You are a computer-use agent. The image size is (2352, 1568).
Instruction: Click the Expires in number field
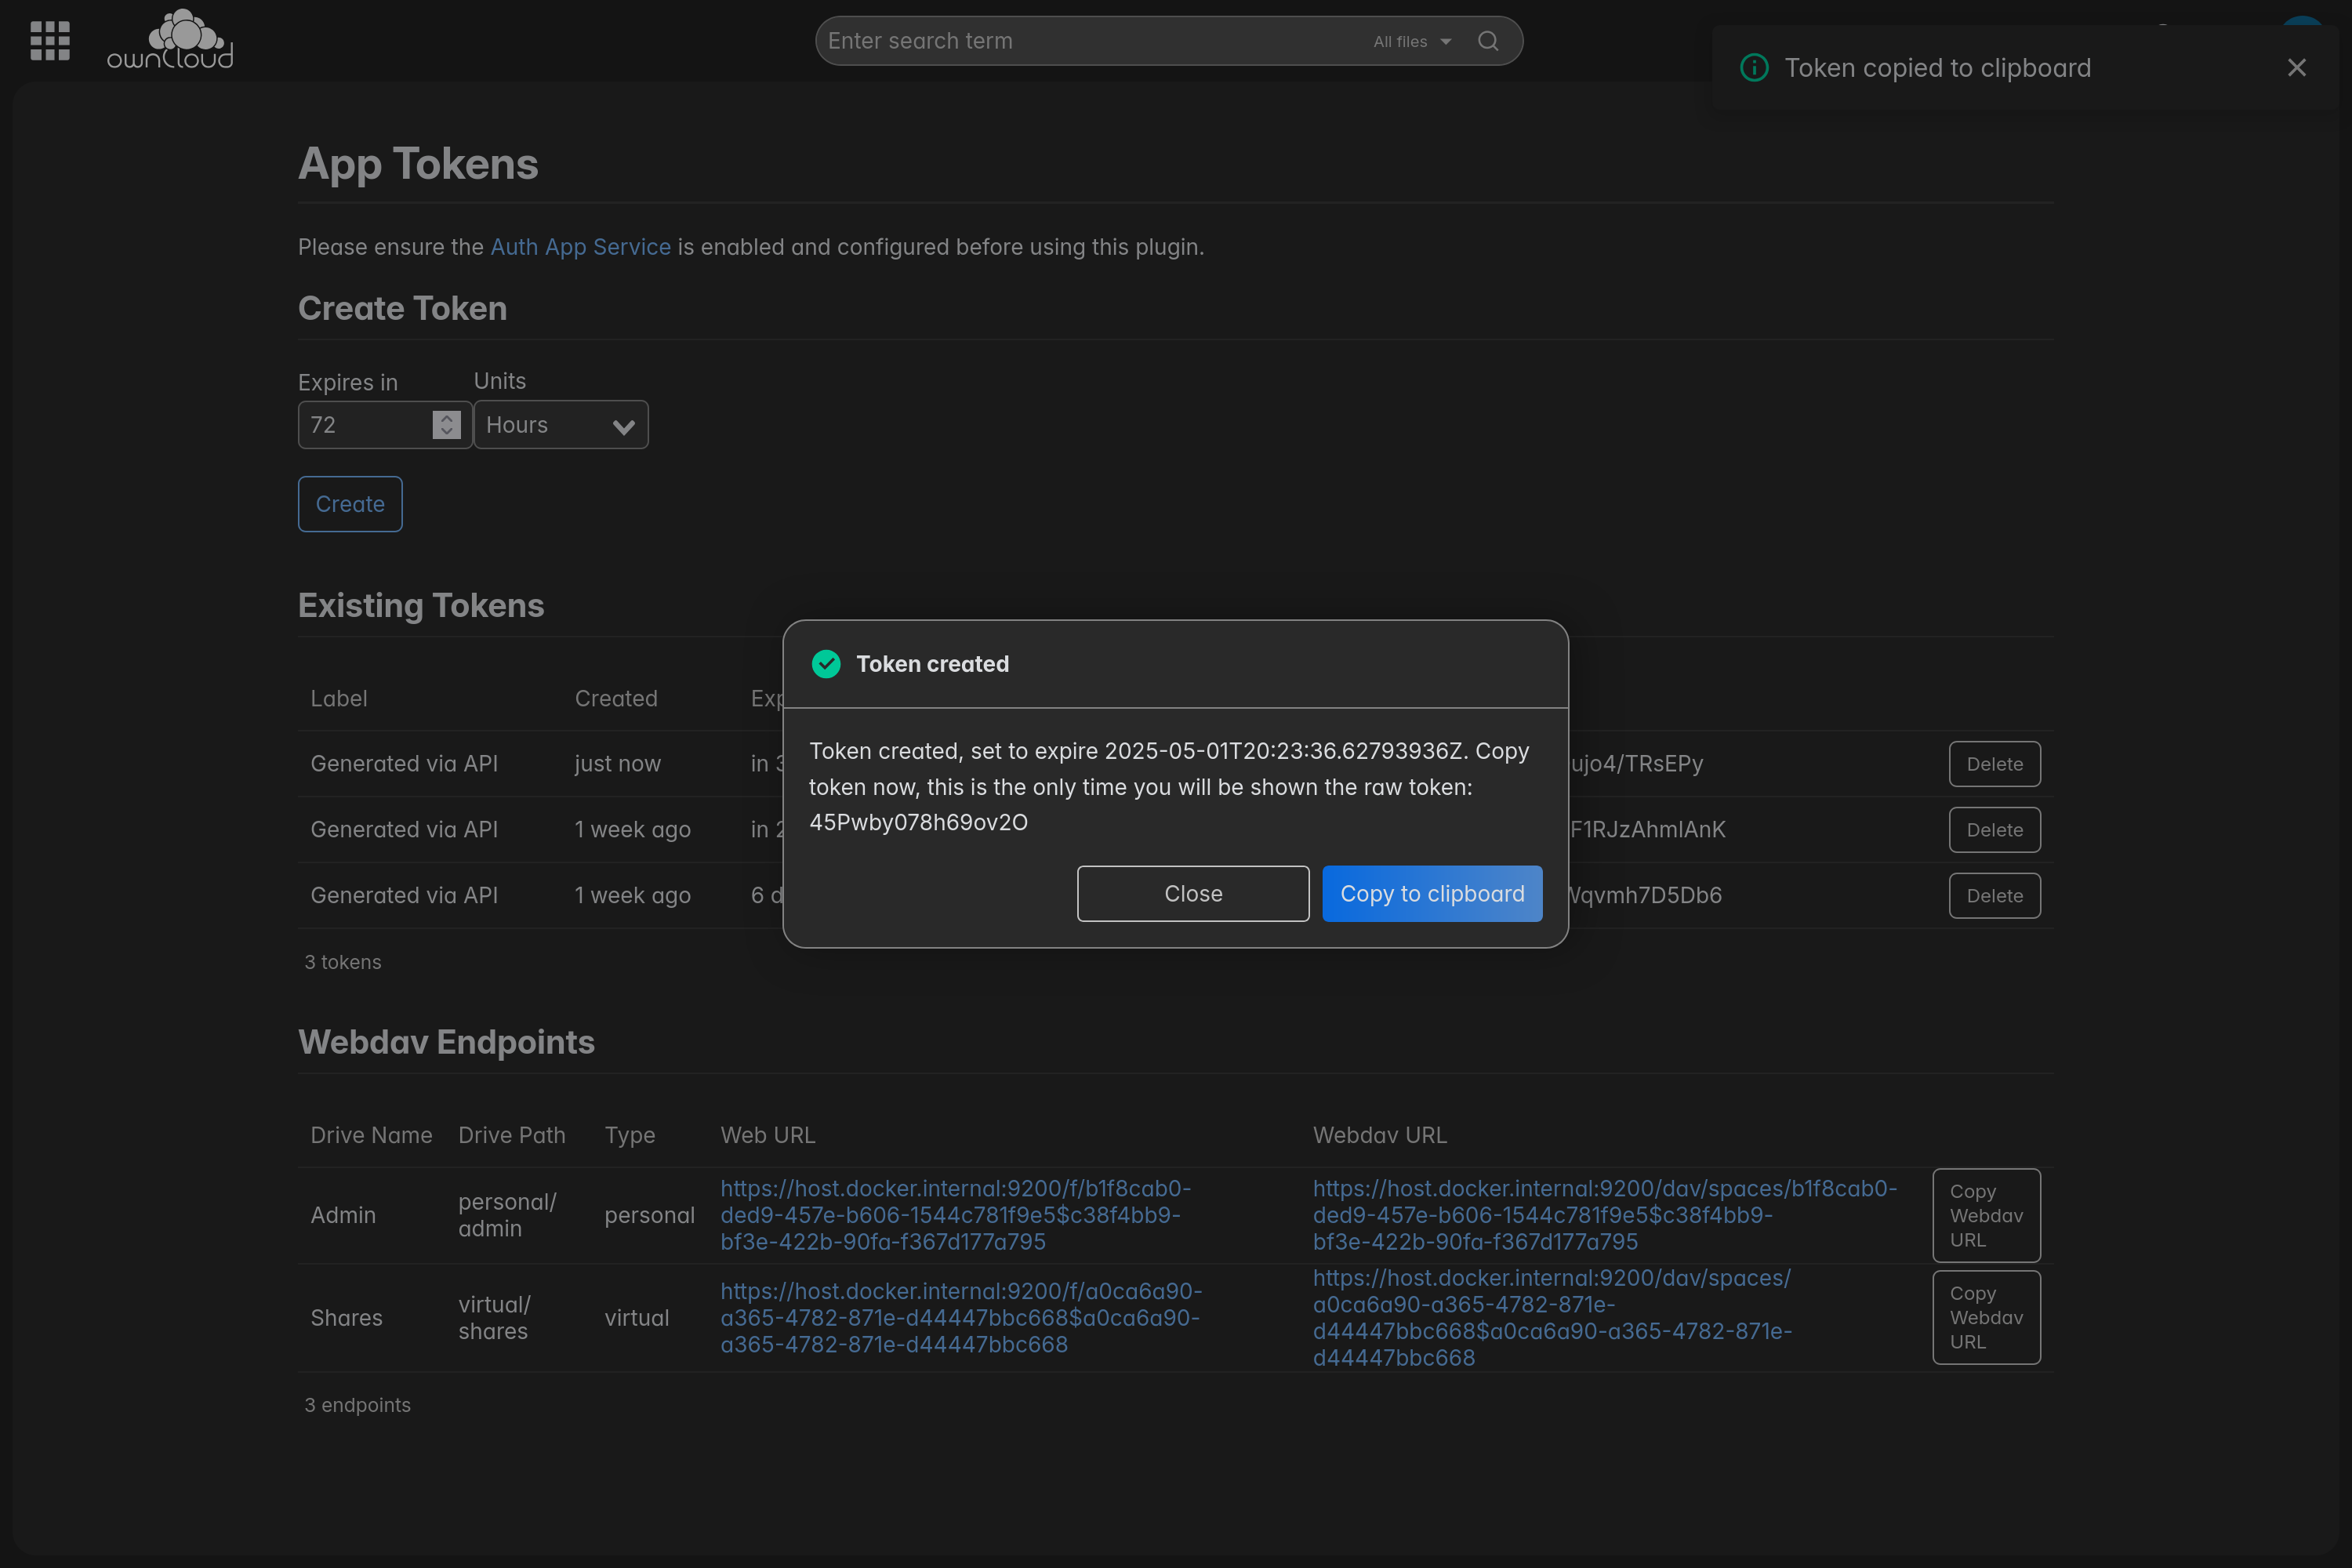[385, 425]
